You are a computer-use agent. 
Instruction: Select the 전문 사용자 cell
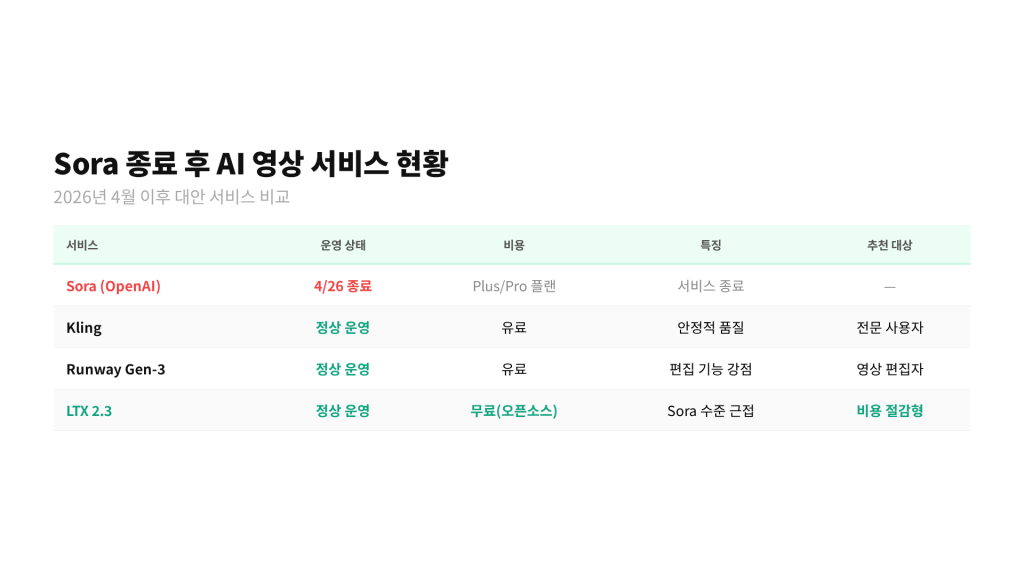889,328
